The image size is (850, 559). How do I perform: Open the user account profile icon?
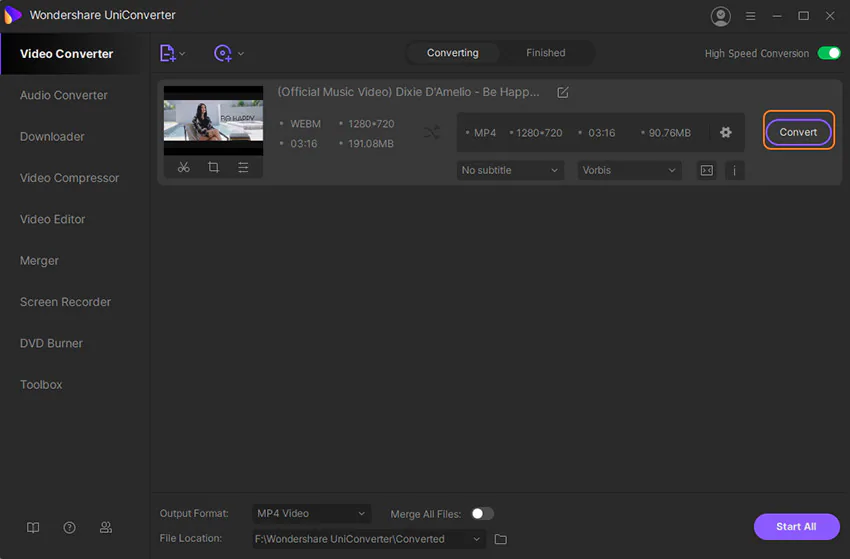click(x=720, y=16)
